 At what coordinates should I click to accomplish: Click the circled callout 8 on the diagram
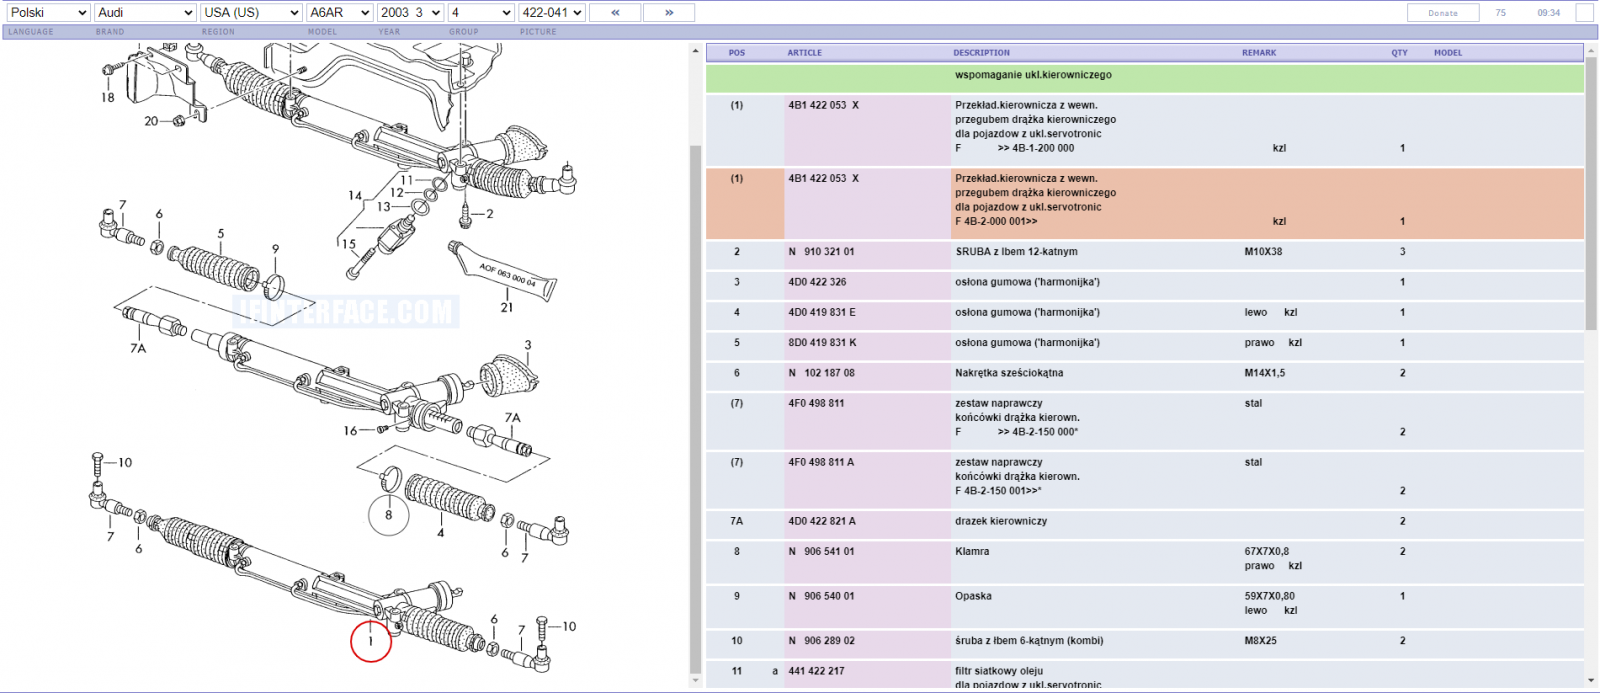pos(389,515)
